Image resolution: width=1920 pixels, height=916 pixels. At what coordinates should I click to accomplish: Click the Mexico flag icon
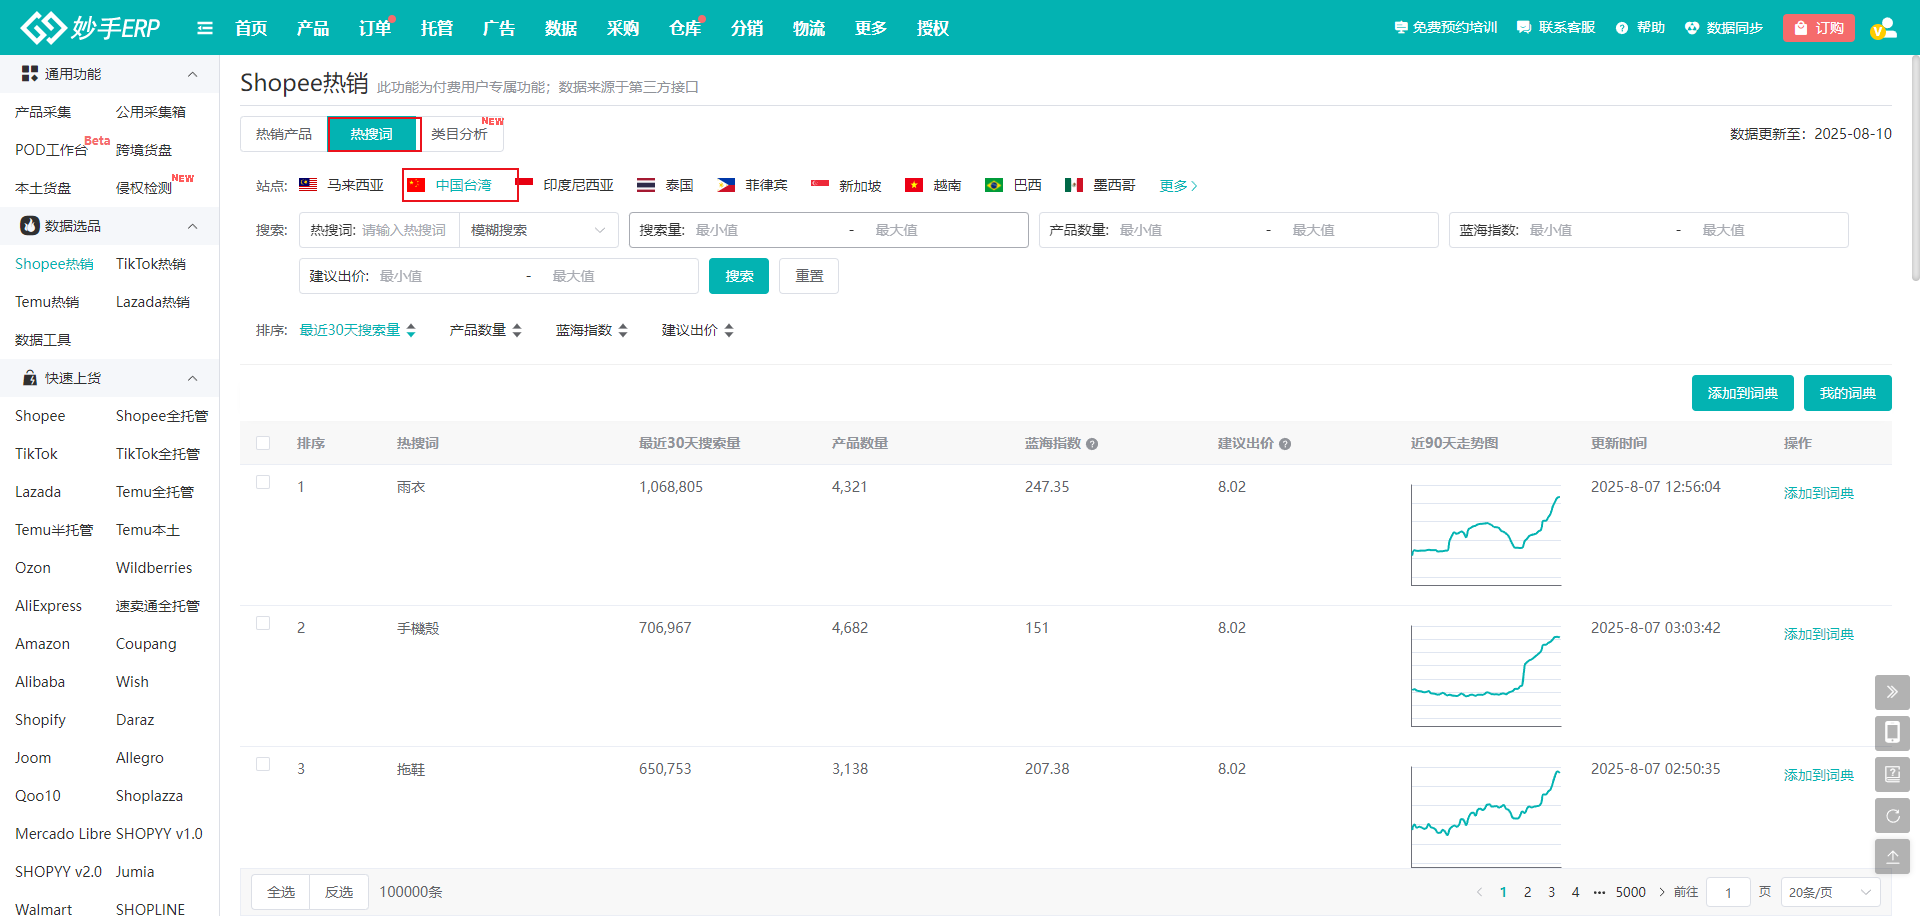(1074, 185)
